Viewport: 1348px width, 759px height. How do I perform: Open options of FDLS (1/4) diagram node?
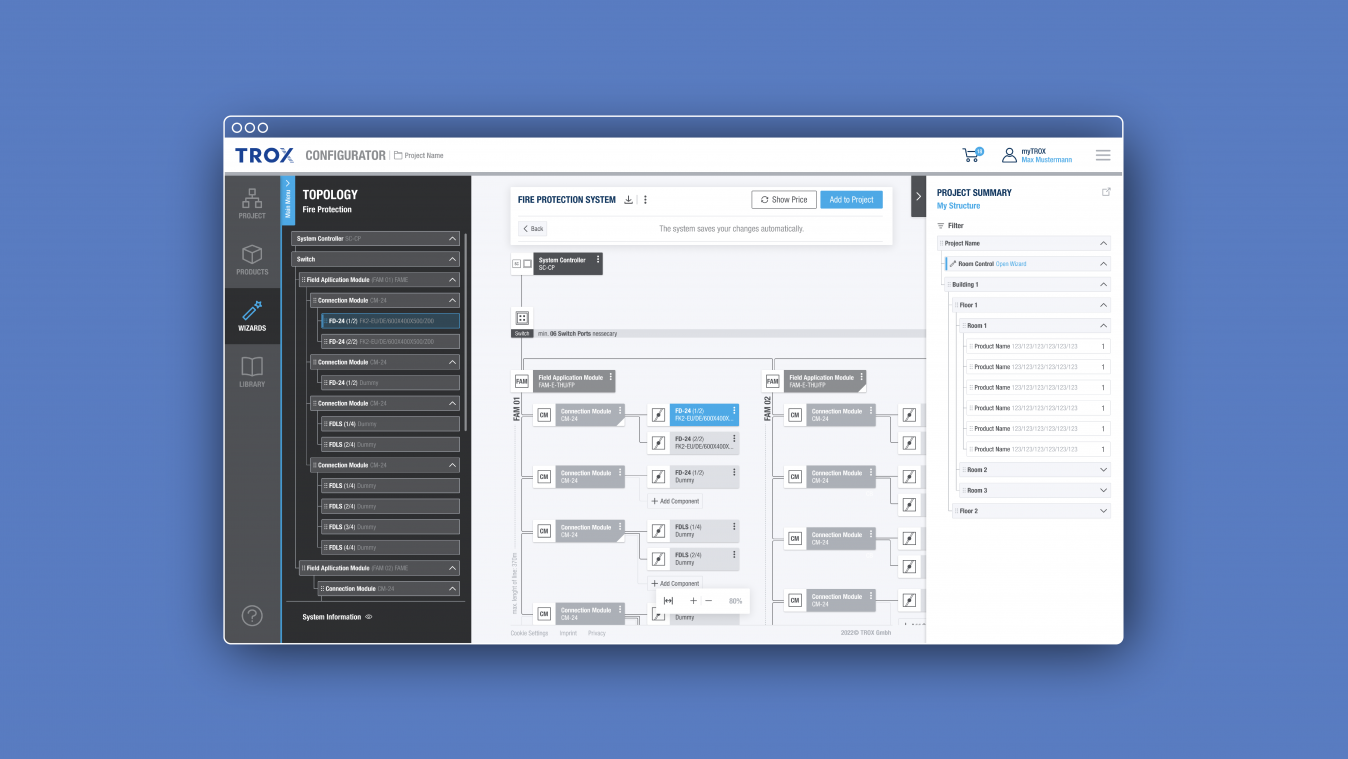click(x=734, y=527)
